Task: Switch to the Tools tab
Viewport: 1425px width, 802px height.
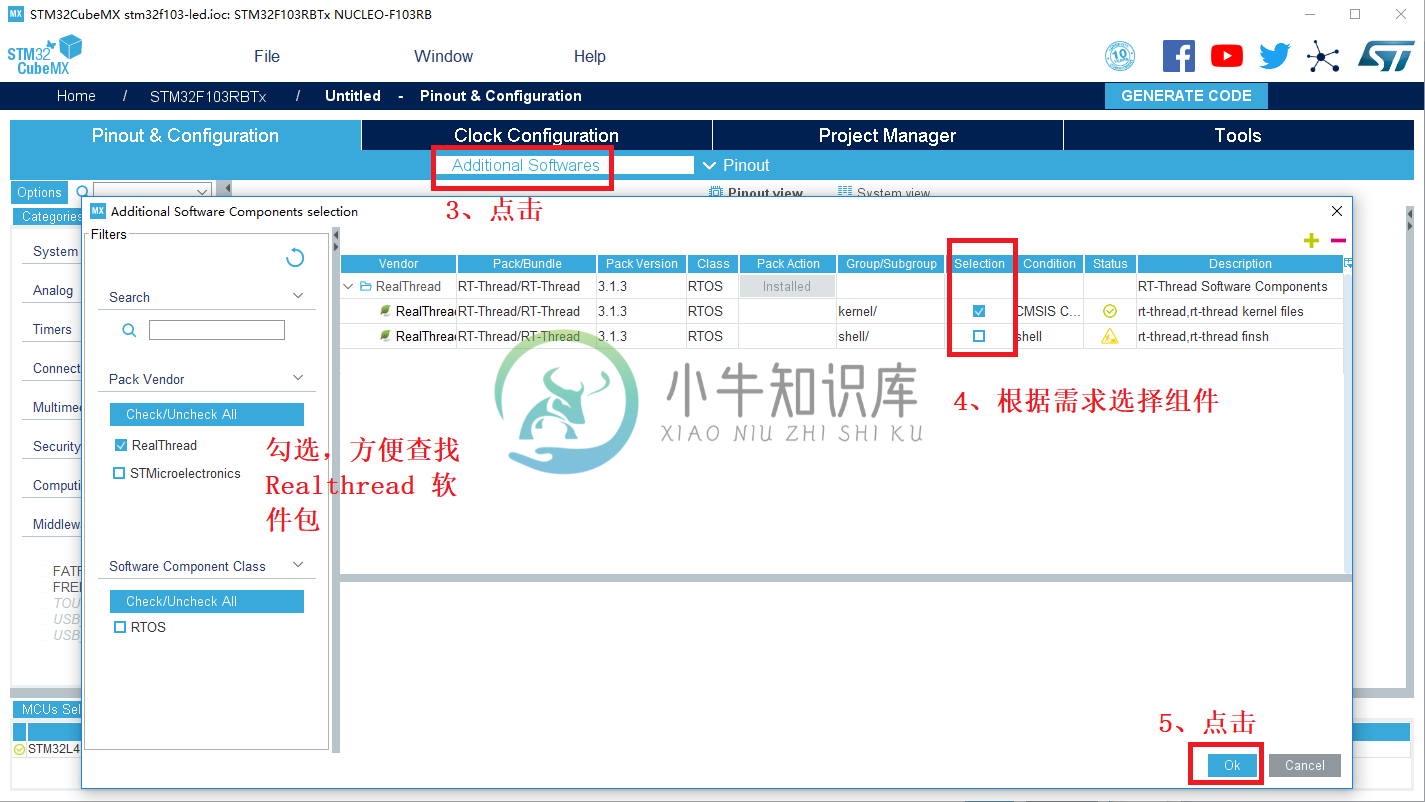Action: (x=1238, y=135)
